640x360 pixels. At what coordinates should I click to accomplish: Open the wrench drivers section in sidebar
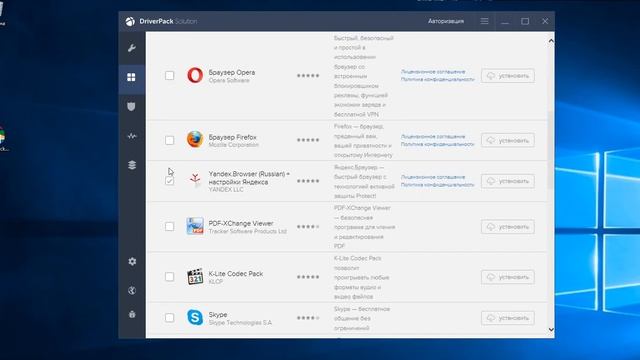(131, 48)
